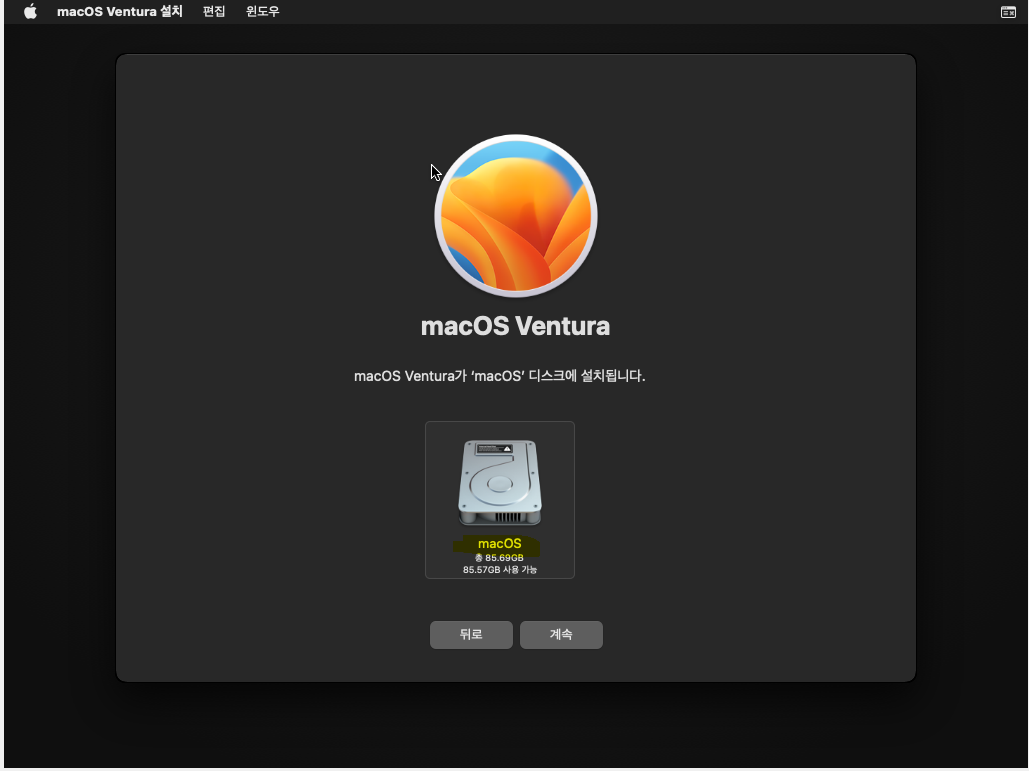Open the 윈도우 menu
Viewport: 1029px width, 771px height.
point(262,12)
